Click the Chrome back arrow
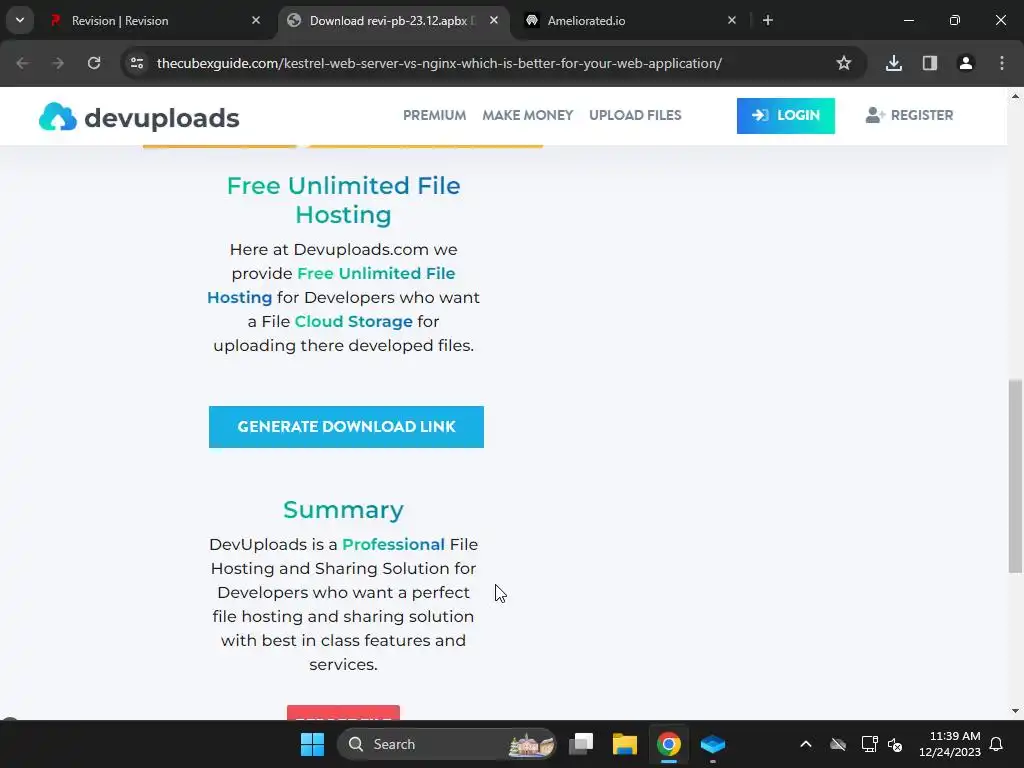 (23, 63)
